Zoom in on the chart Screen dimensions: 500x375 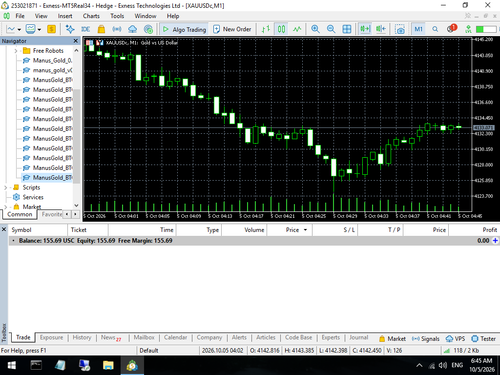click(x=315, y=29)
